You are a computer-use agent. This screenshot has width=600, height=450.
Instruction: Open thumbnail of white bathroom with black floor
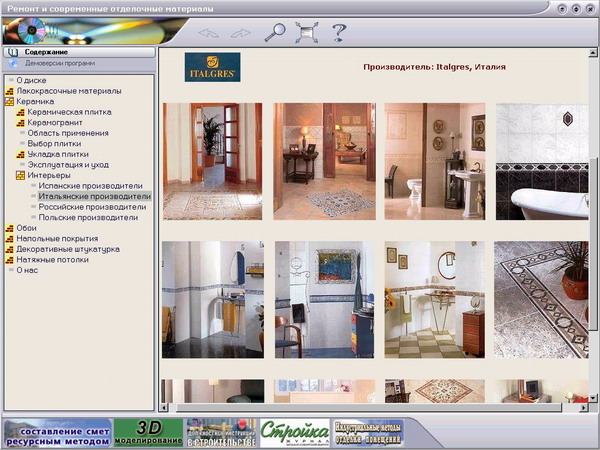tap(213, 300)
